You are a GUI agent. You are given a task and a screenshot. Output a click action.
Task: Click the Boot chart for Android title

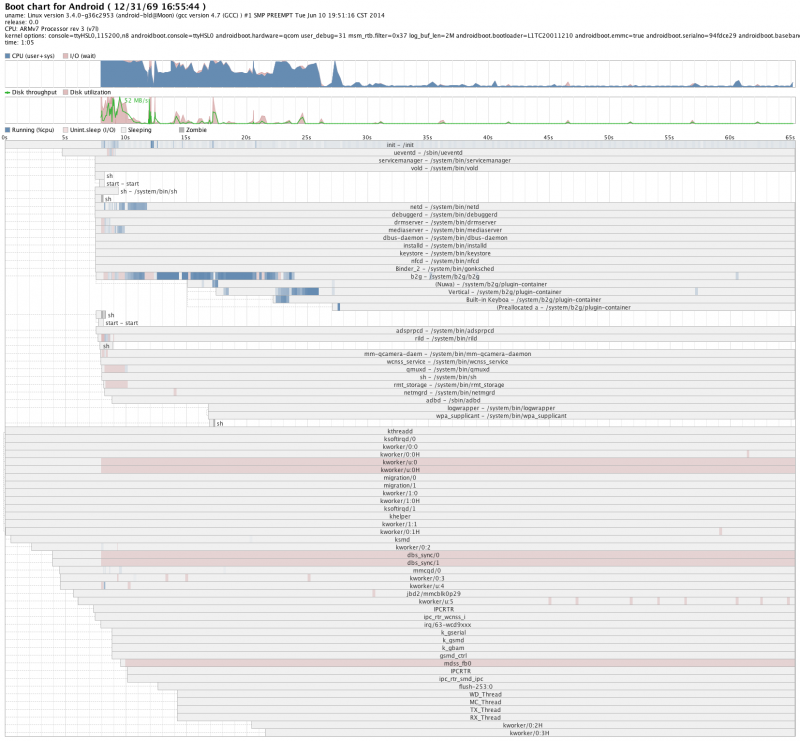(x=106, y=7)
